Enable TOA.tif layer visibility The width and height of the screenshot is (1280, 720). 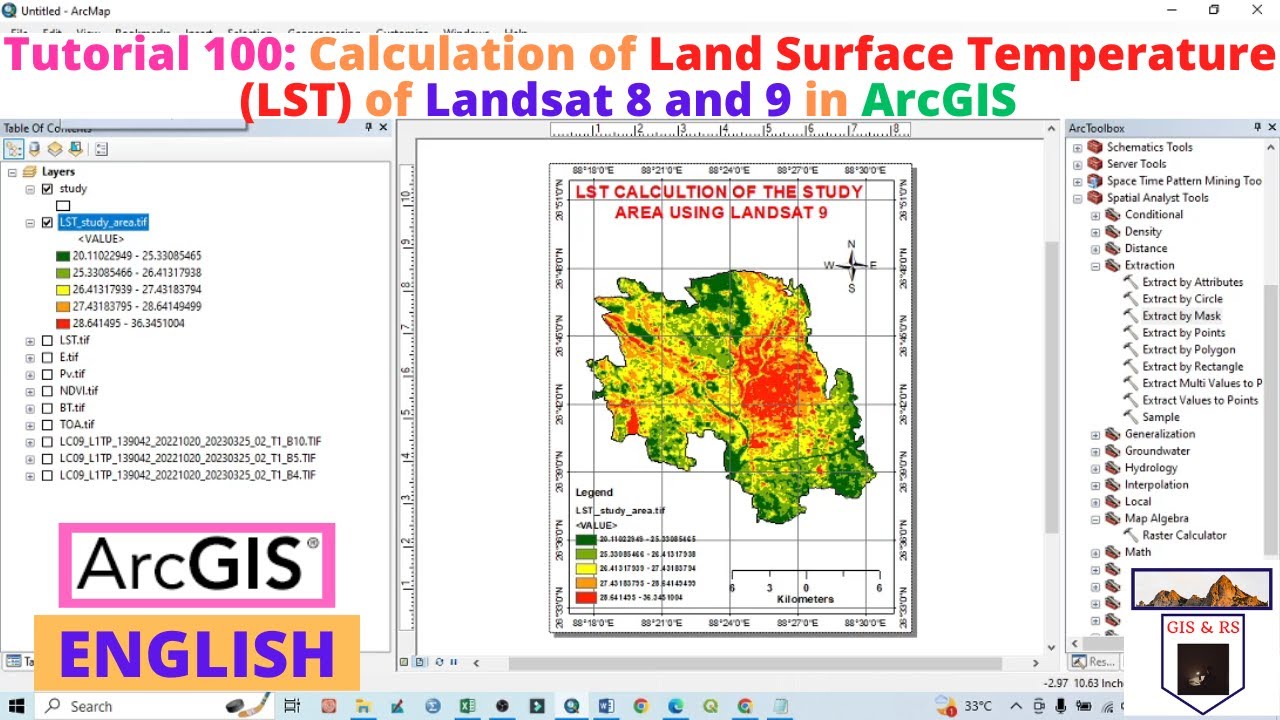pos(47,425)
